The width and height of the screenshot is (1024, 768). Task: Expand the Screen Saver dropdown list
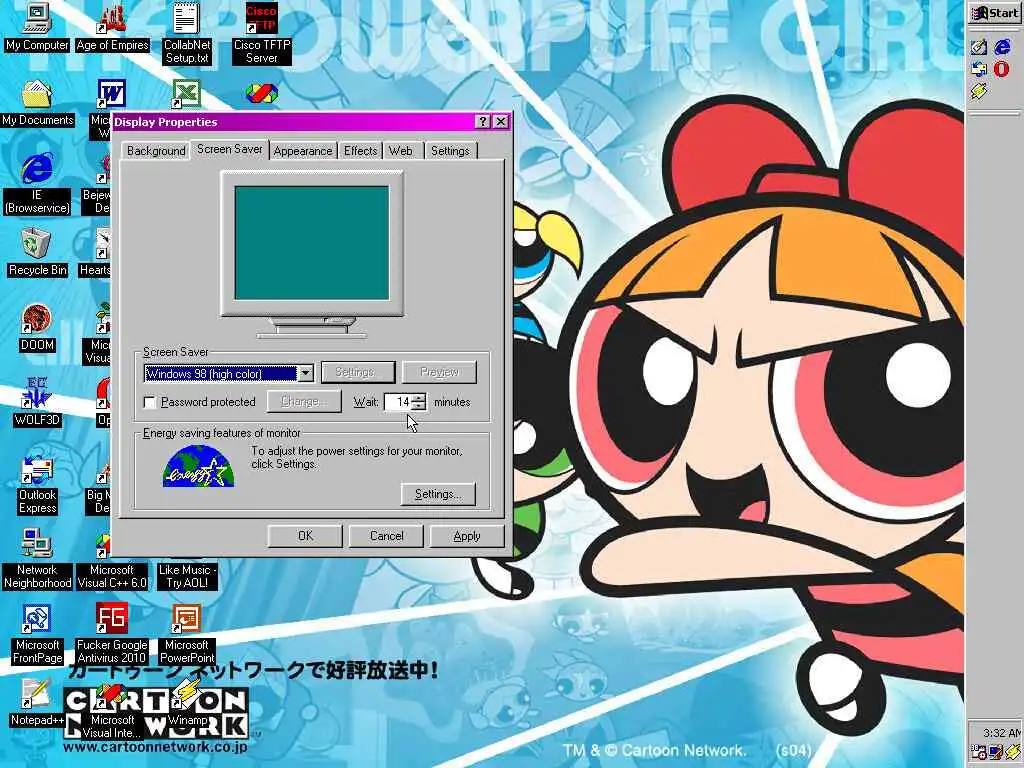click(x=305, y=374)
